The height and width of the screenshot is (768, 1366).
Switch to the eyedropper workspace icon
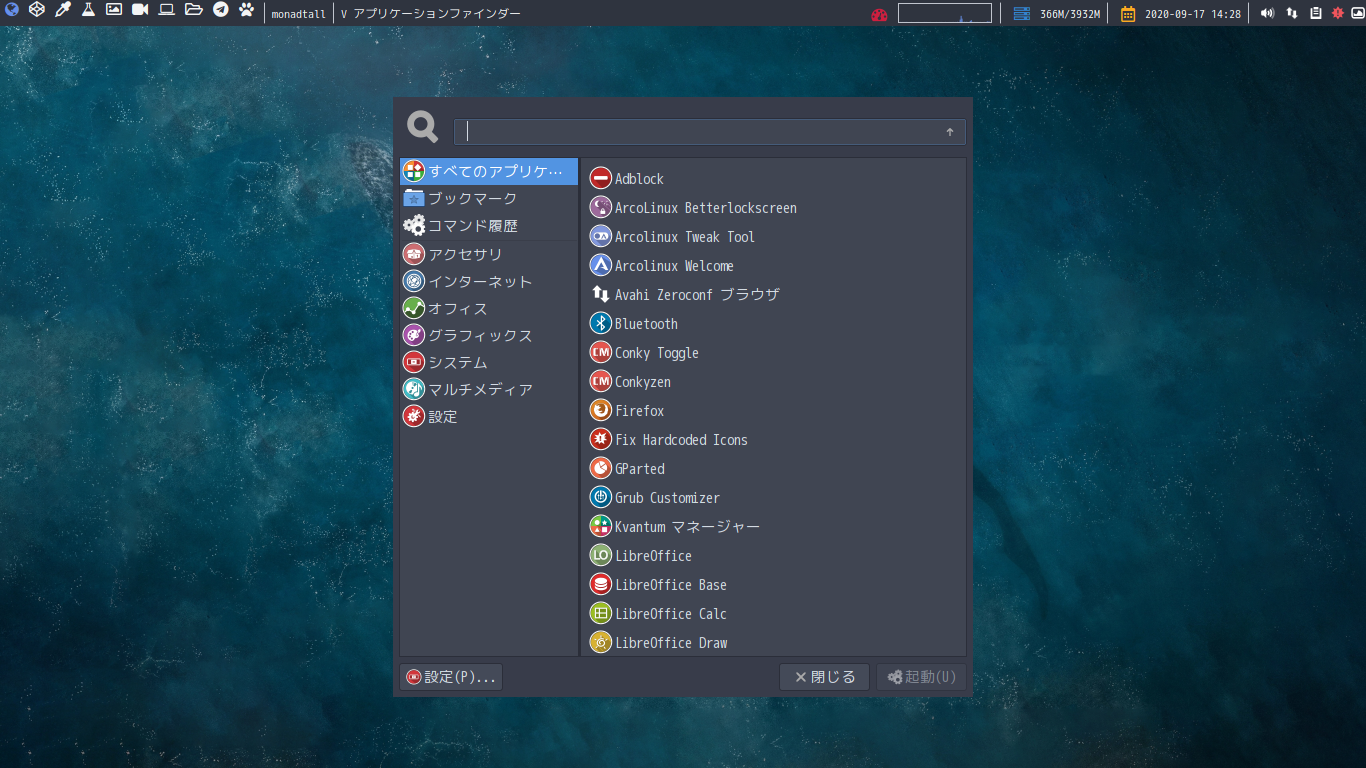[62, 11]
